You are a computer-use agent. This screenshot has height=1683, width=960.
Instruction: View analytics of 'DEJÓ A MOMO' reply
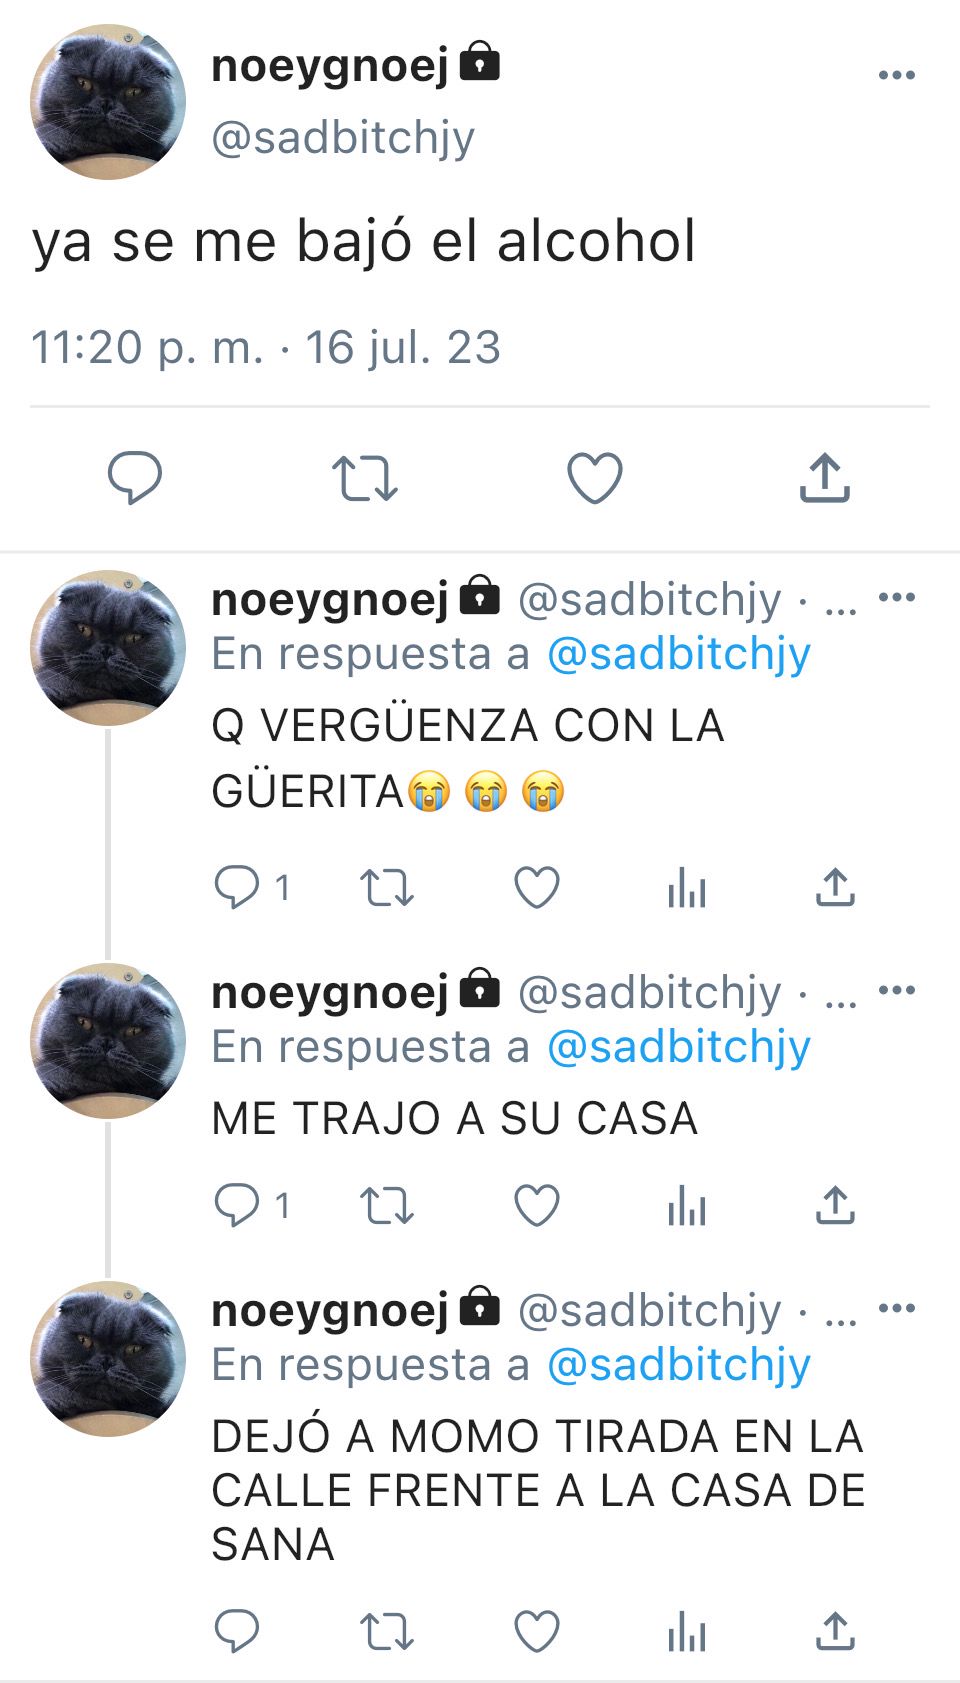(x=687, y=1631)
